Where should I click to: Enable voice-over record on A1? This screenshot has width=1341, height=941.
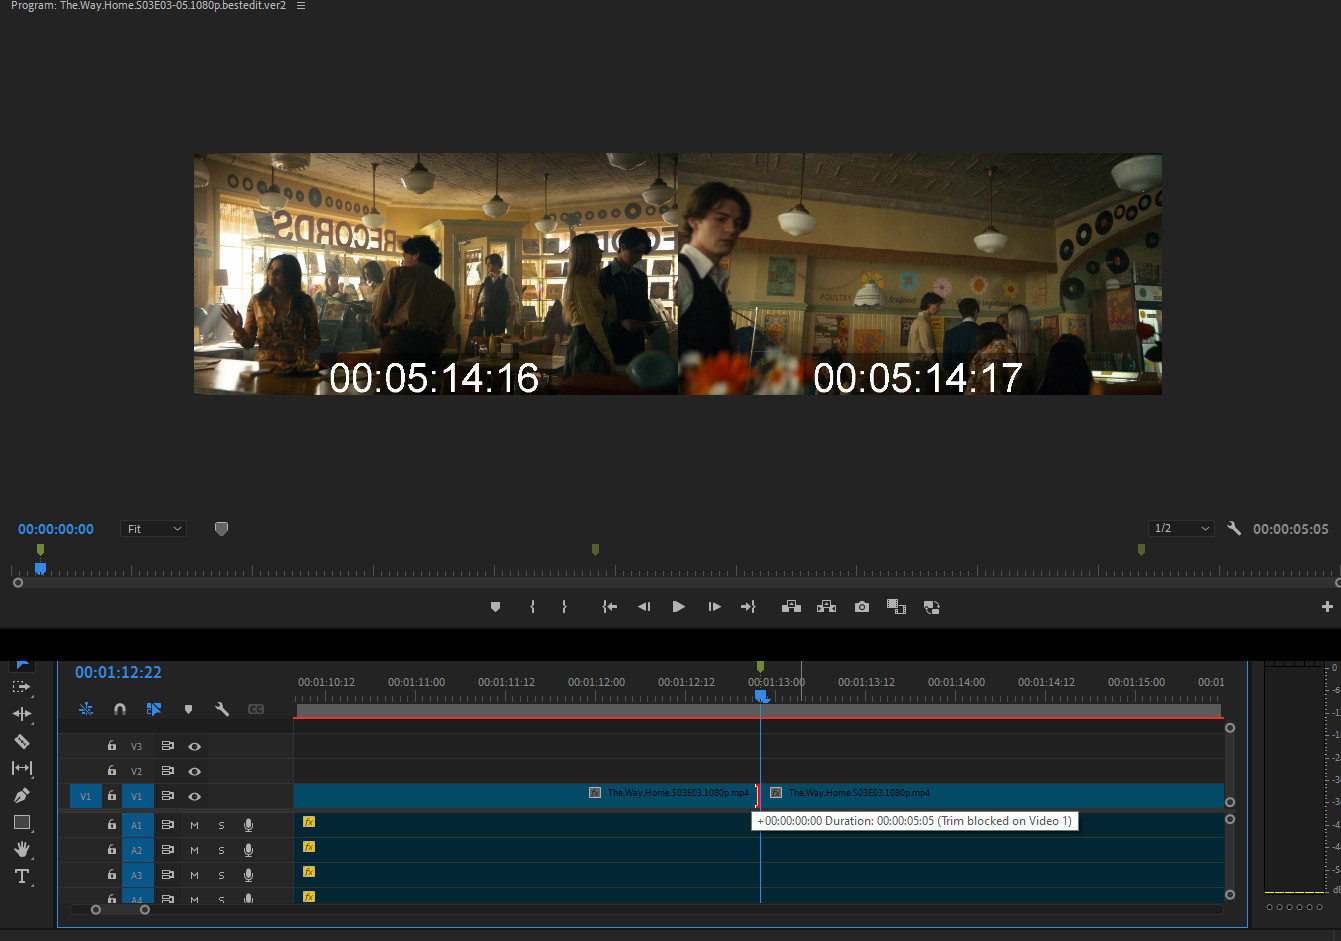(x=248, y=825)
